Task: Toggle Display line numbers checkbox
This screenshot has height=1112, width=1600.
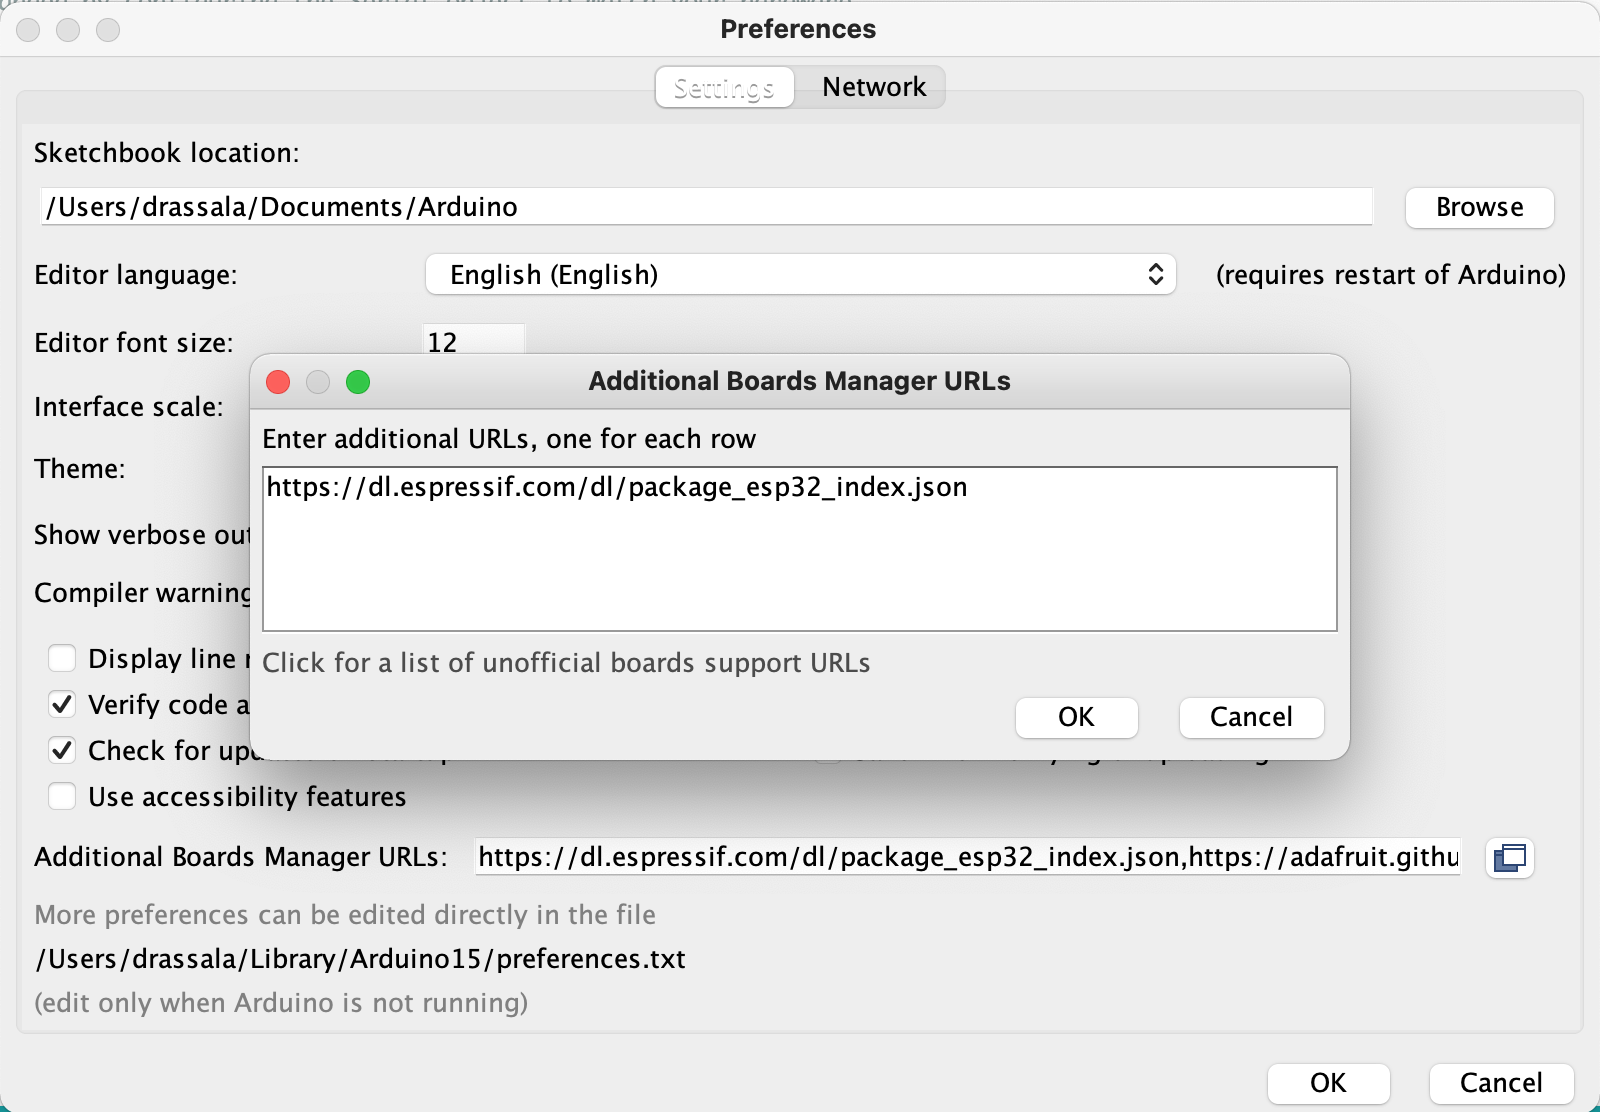Action: click(62, 658)
